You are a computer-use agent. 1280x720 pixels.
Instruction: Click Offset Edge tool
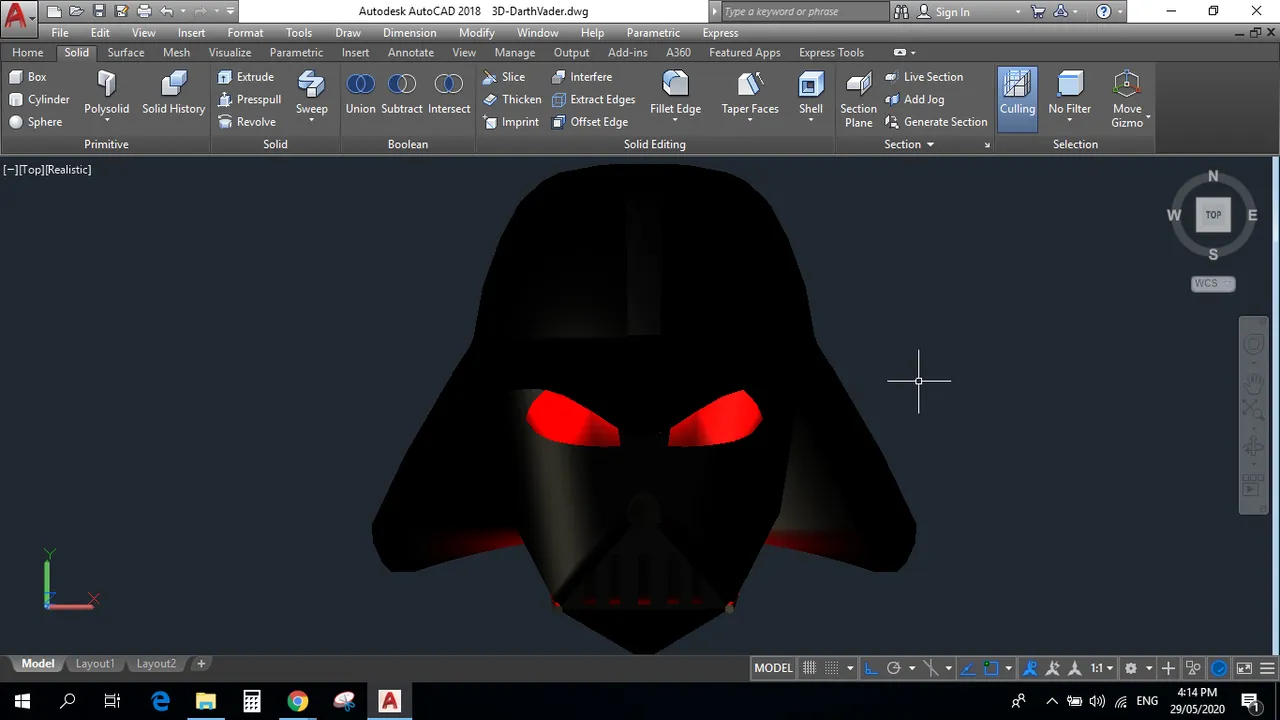tap(590, 122)
